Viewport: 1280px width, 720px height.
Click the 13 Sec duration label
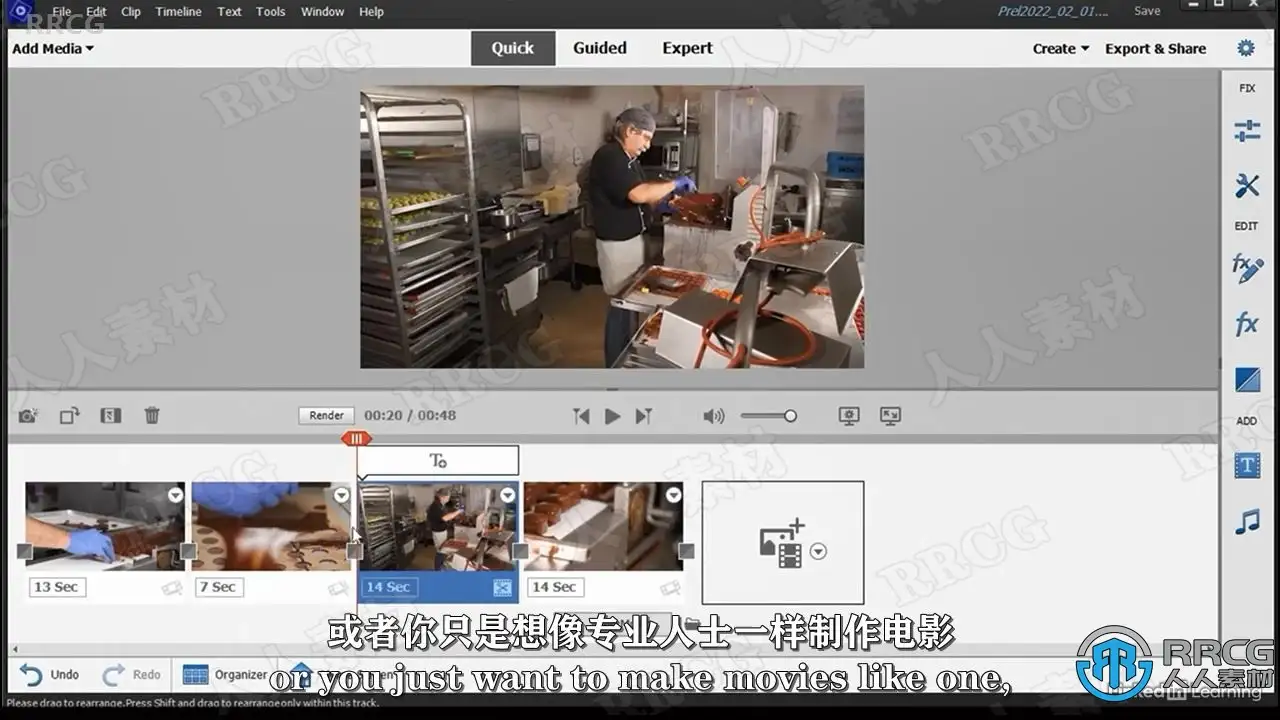[x=57, y=587]
